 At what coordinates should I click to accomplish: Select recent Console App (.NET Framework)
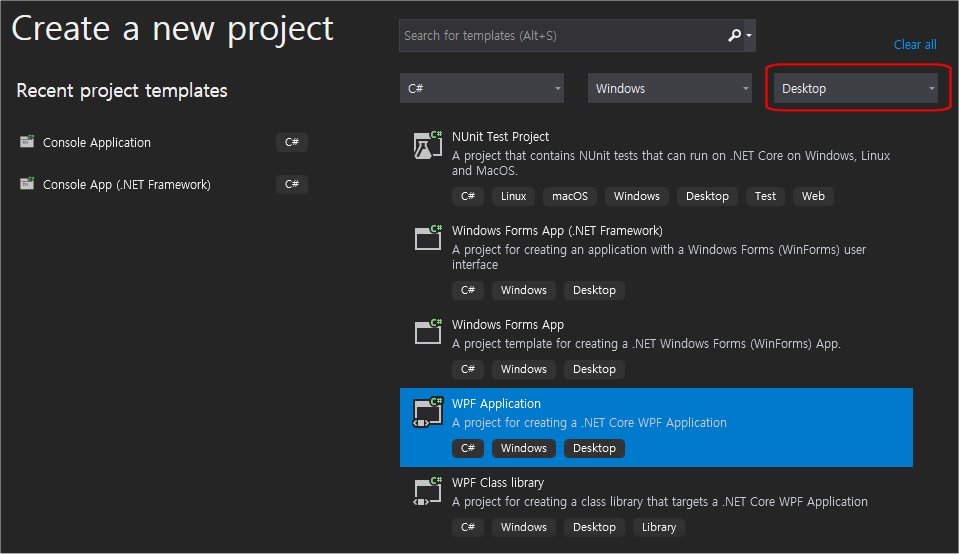127,185
